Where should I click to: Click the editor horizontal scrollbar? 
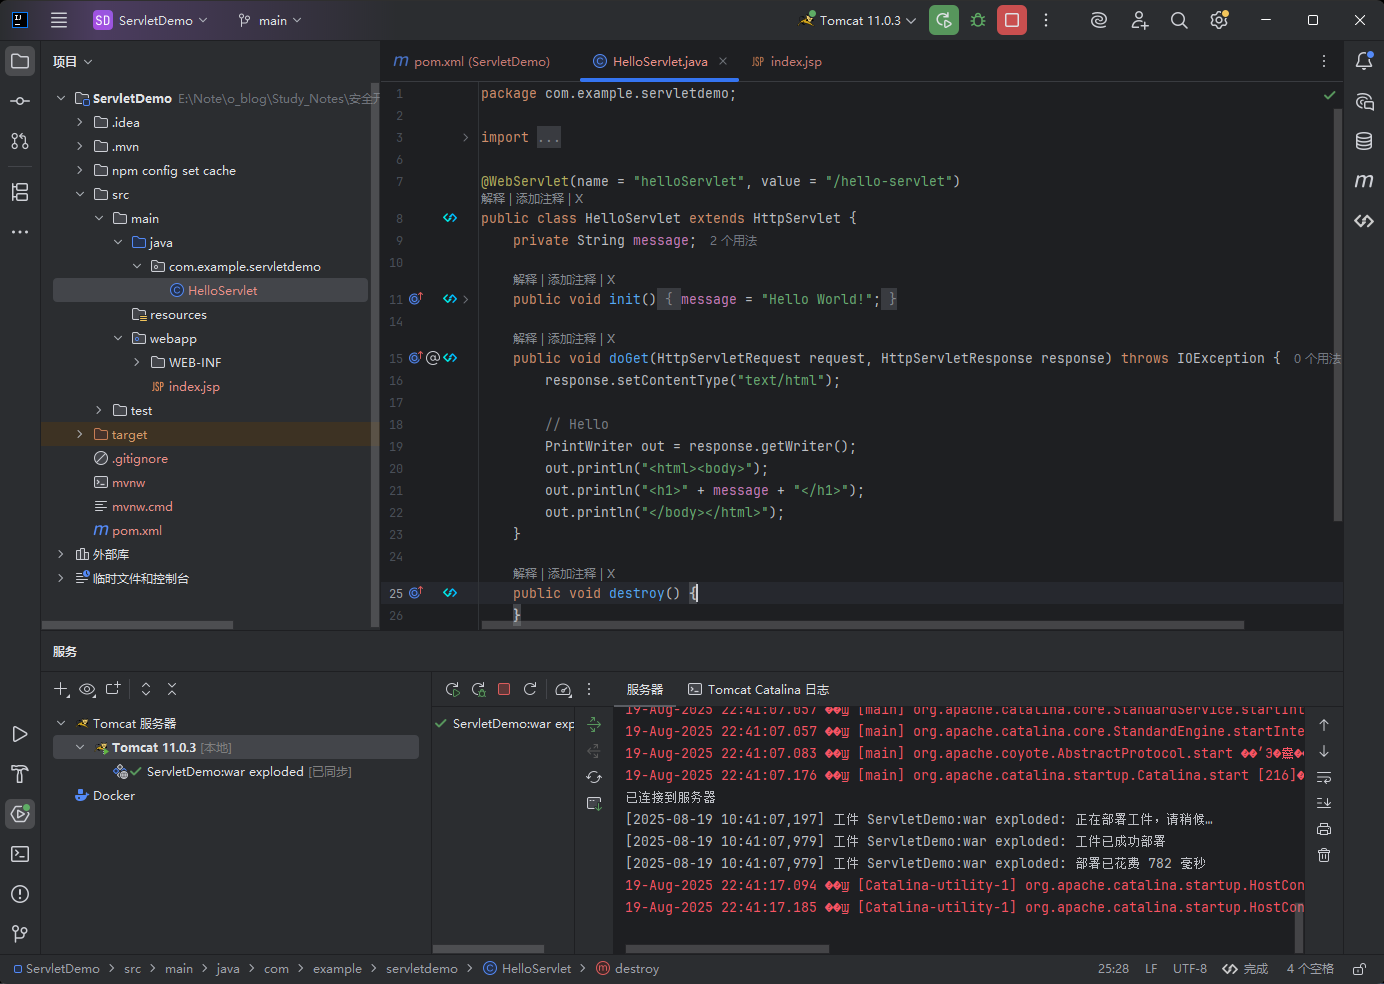tap(862, 625)
